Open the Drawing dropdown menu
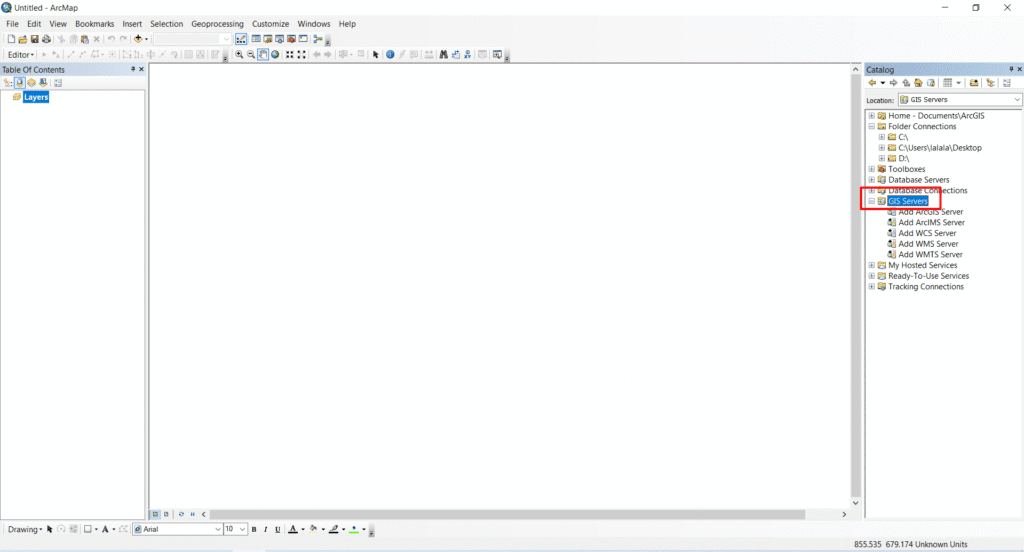1024x552 pixels. 24,530
